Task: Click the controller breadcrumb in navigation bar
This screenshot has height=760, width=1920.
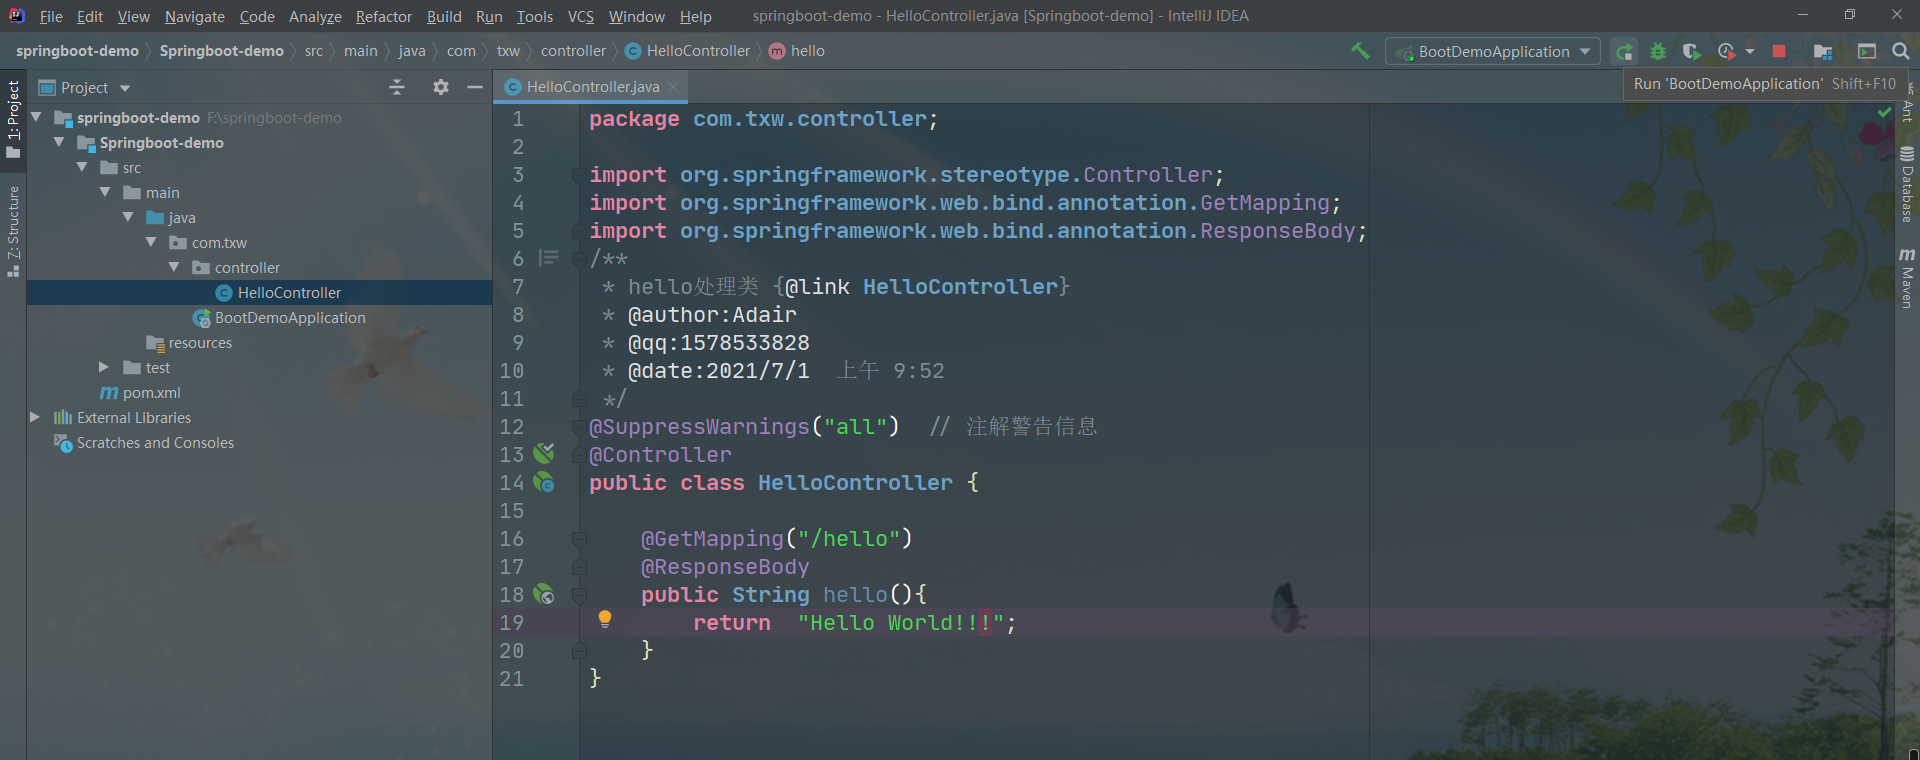Action: point(573,51)
